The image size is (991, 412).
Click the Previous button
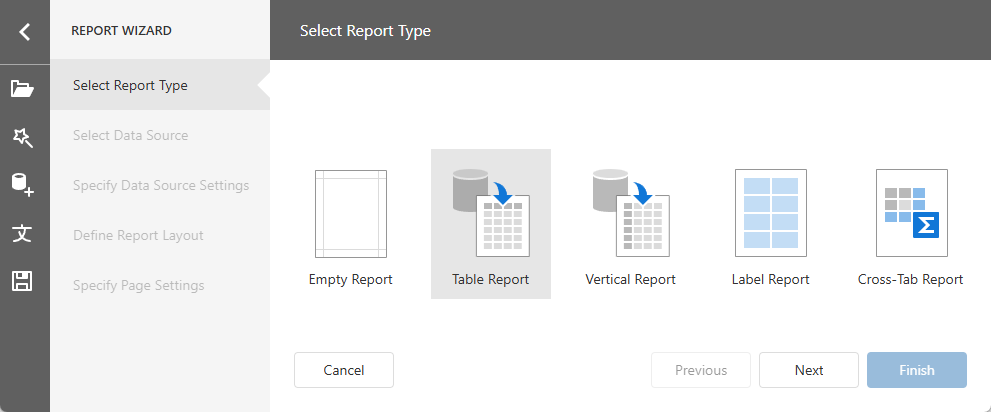(701, 370)
